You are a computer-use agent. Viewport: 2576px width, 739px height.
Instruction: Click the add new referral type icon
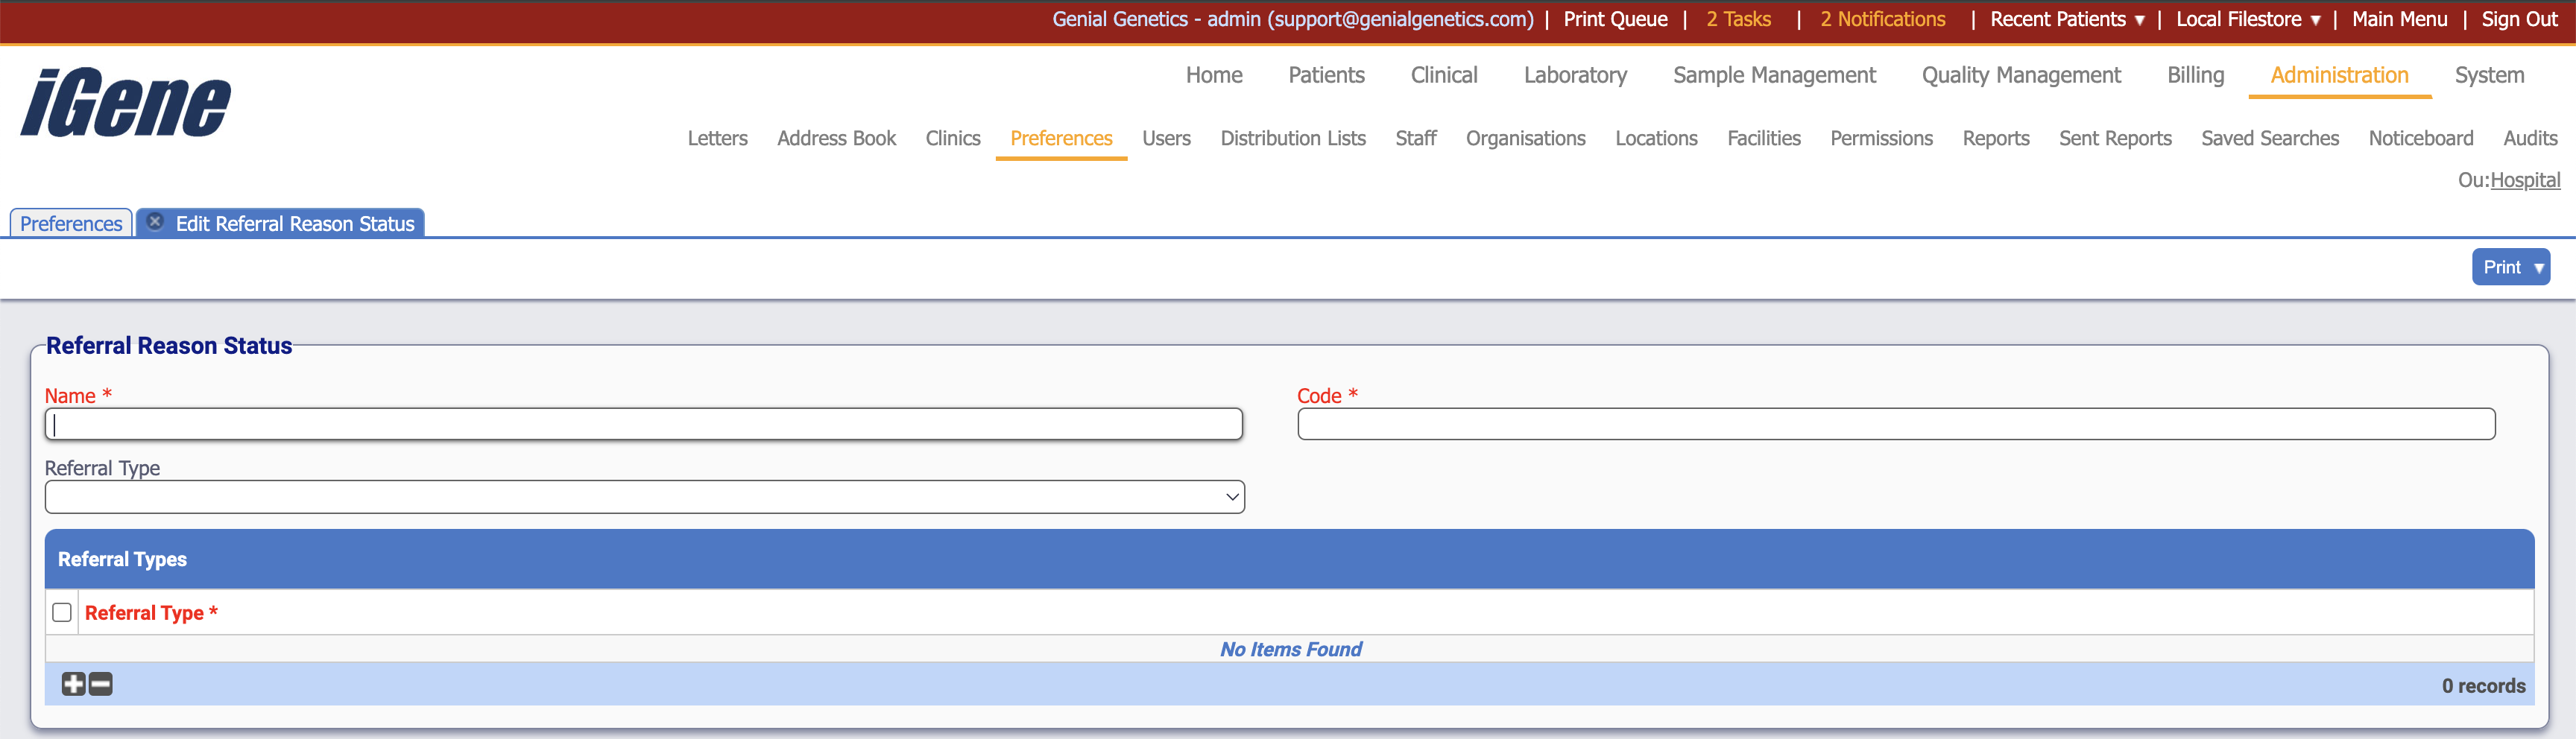pyautogui.click(x=73, y=684)
